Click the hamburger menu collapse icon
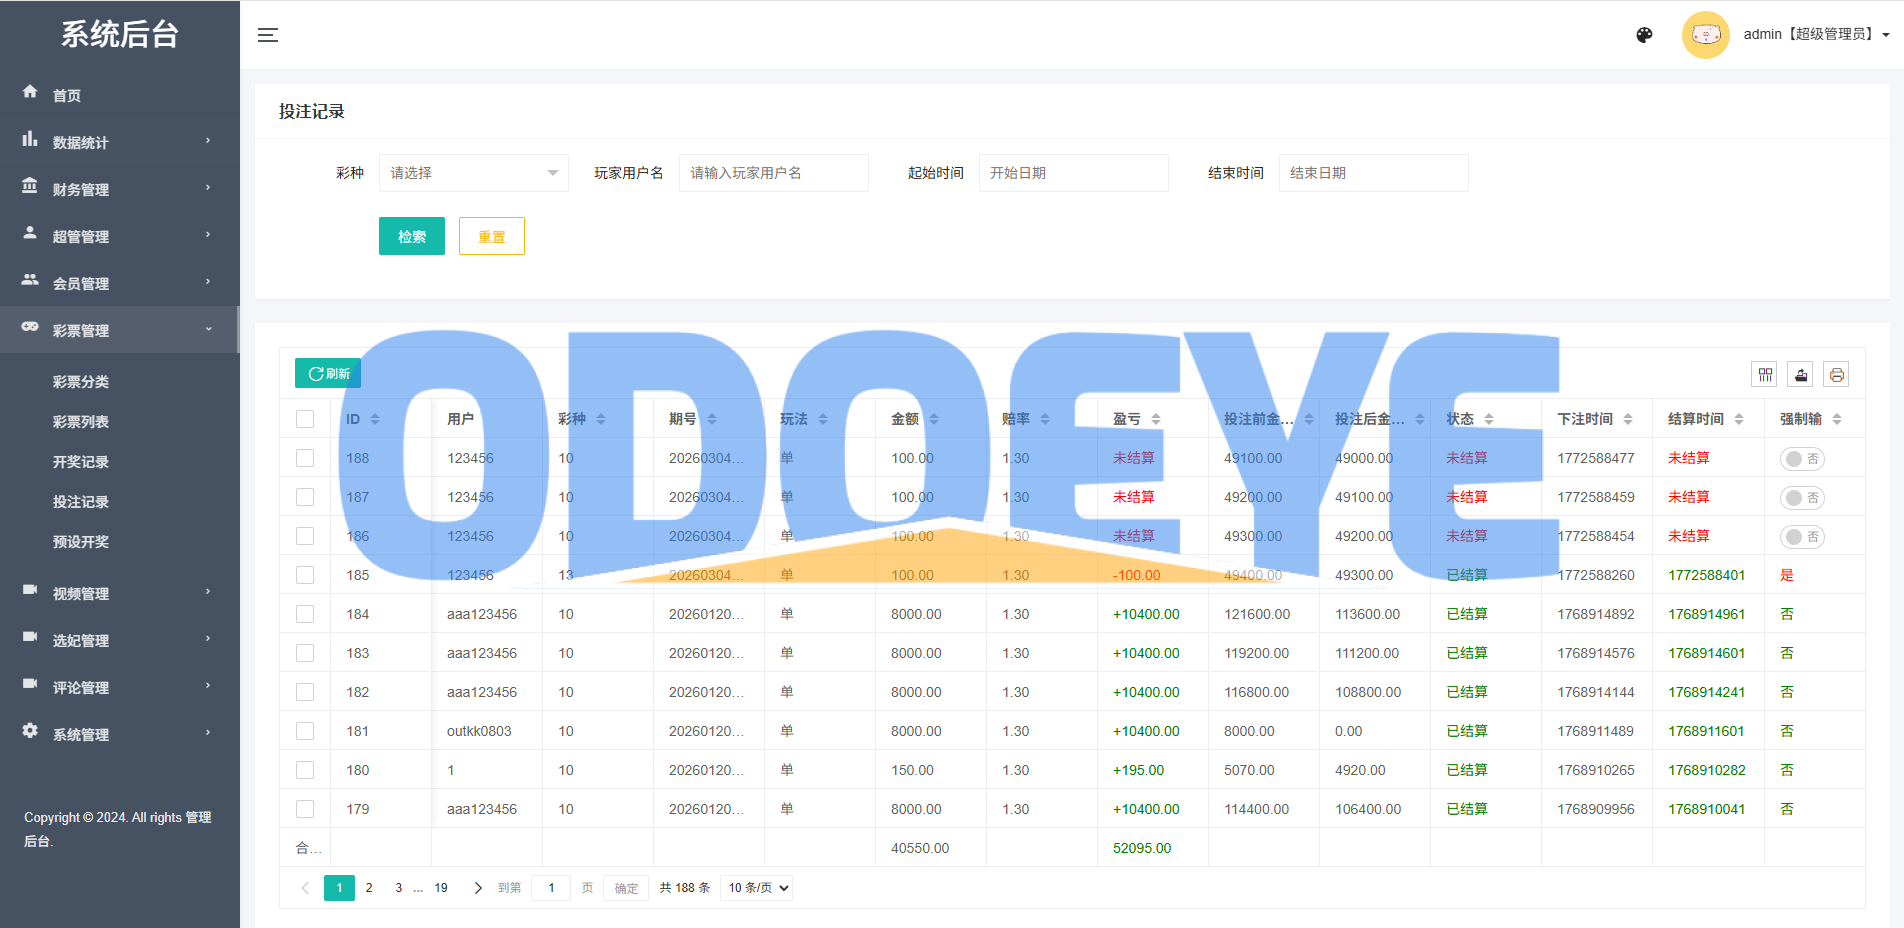Image resolution: width=1904 pixels, height=928 pixels. pyautogui.click(x=268, y=35)
